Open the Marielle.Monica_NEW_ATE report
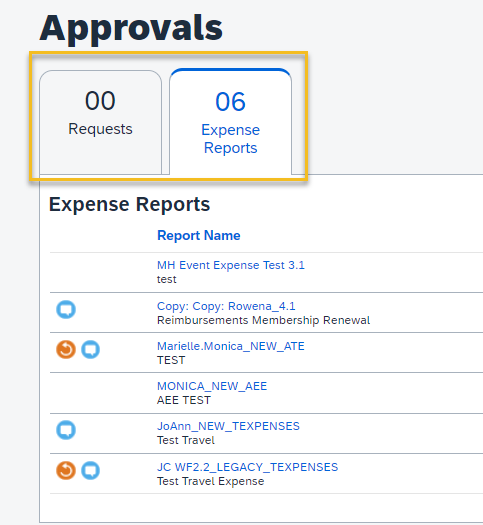 click(231, 346)
